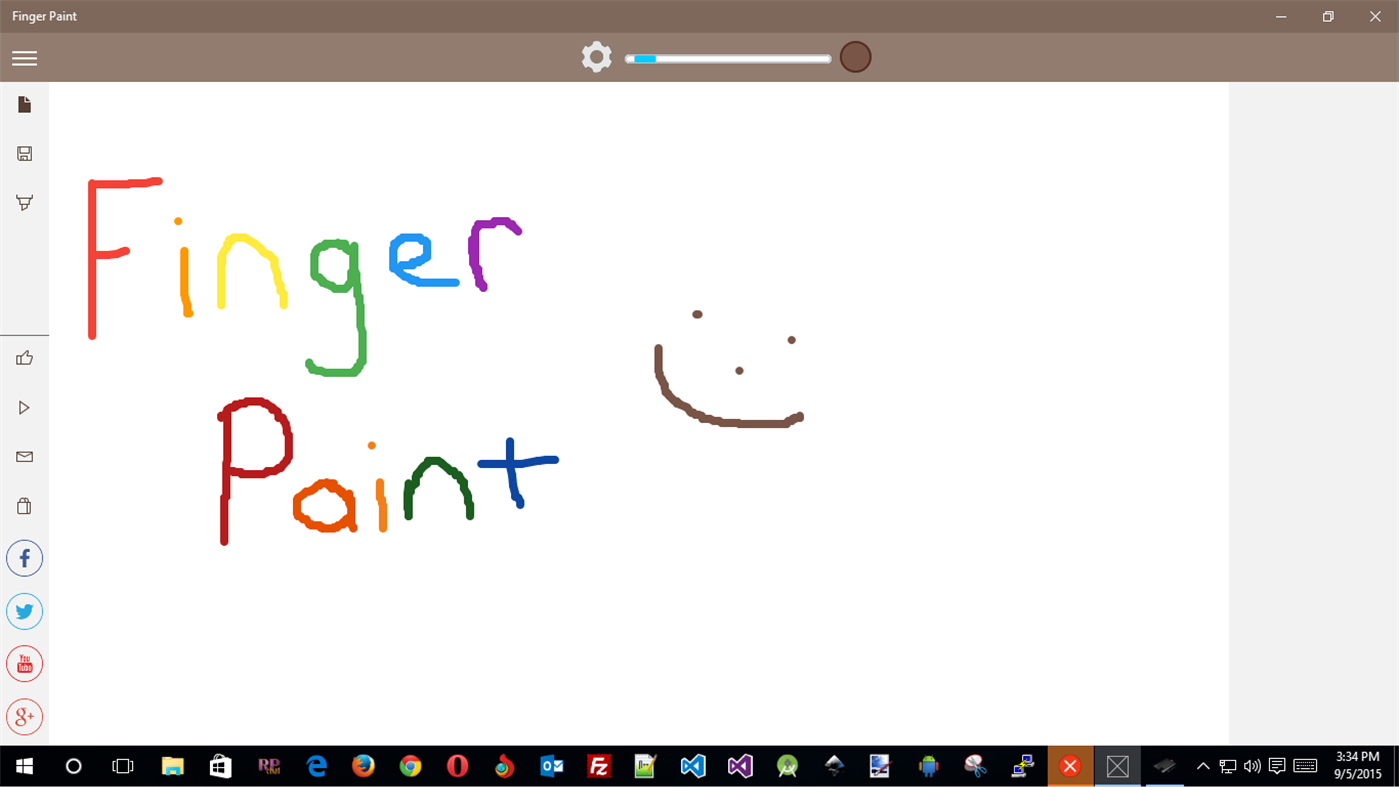Share the drawing on Facebook
This screenshot has height=787, width=1399.
[x=24, y=558]
